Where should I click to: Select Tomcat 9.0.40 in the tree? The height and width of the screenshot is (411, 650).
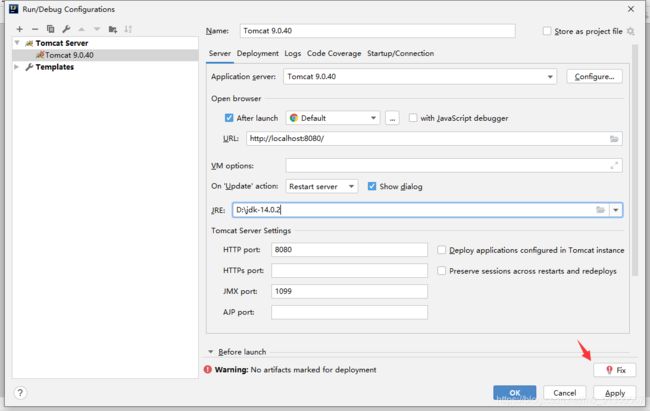[105, 55]
